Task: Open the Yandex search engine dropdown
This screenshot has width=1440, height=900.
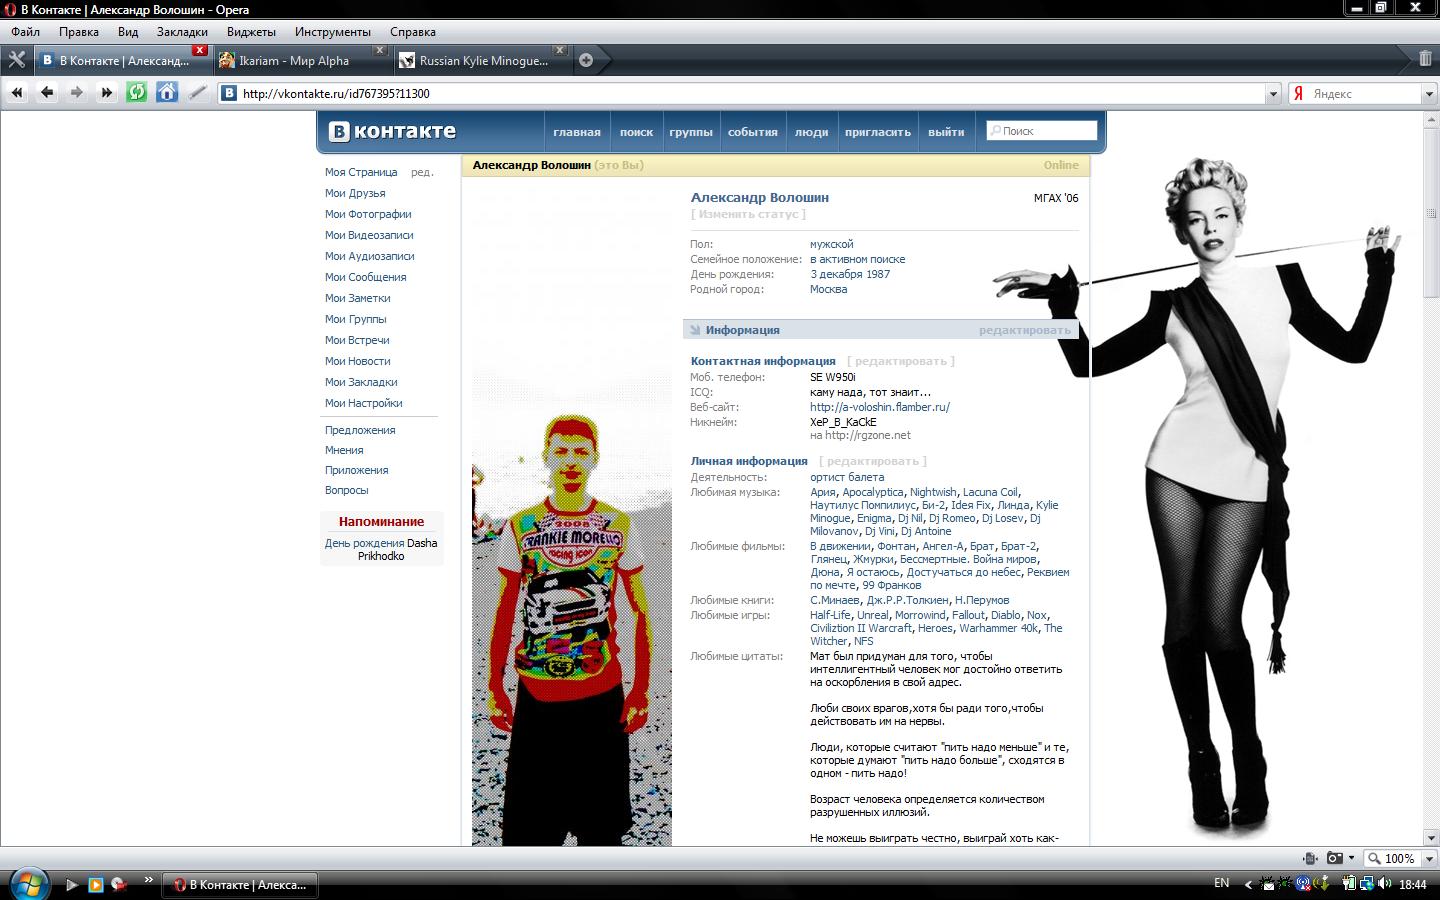Action: pyautogui.click(x=1429, y=94)
